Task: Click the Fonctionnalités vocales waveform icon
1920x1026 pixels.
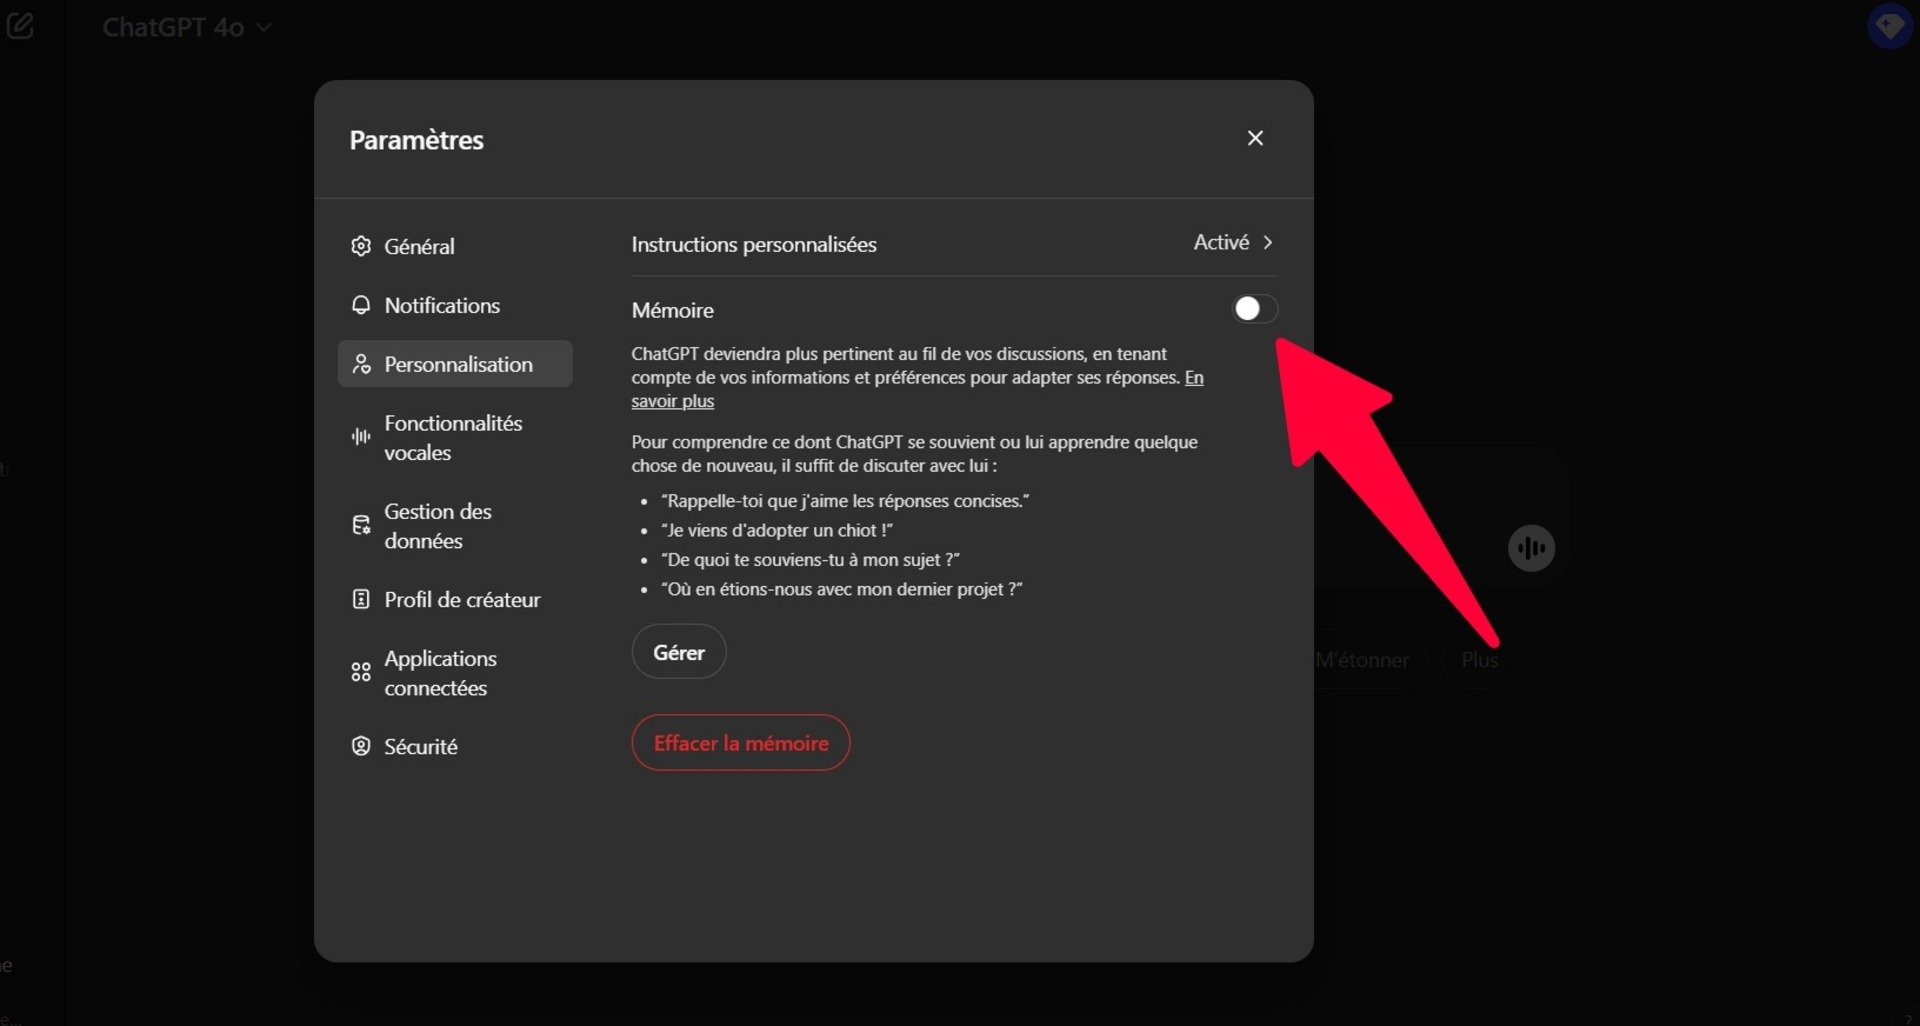Action: pos(361,437)
